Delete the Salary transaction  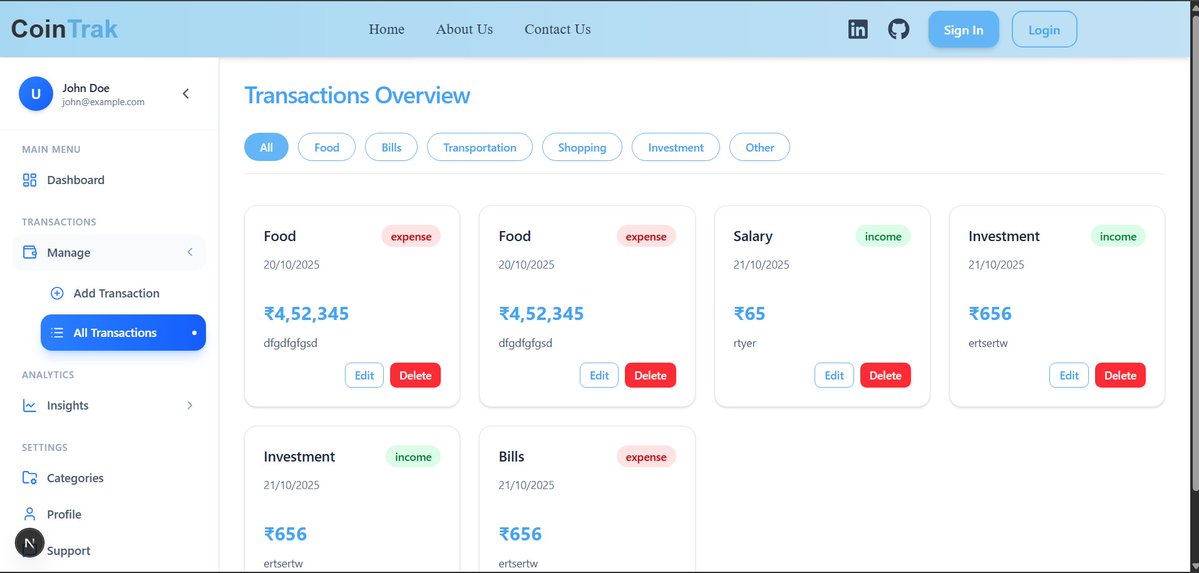pos(885,376)
